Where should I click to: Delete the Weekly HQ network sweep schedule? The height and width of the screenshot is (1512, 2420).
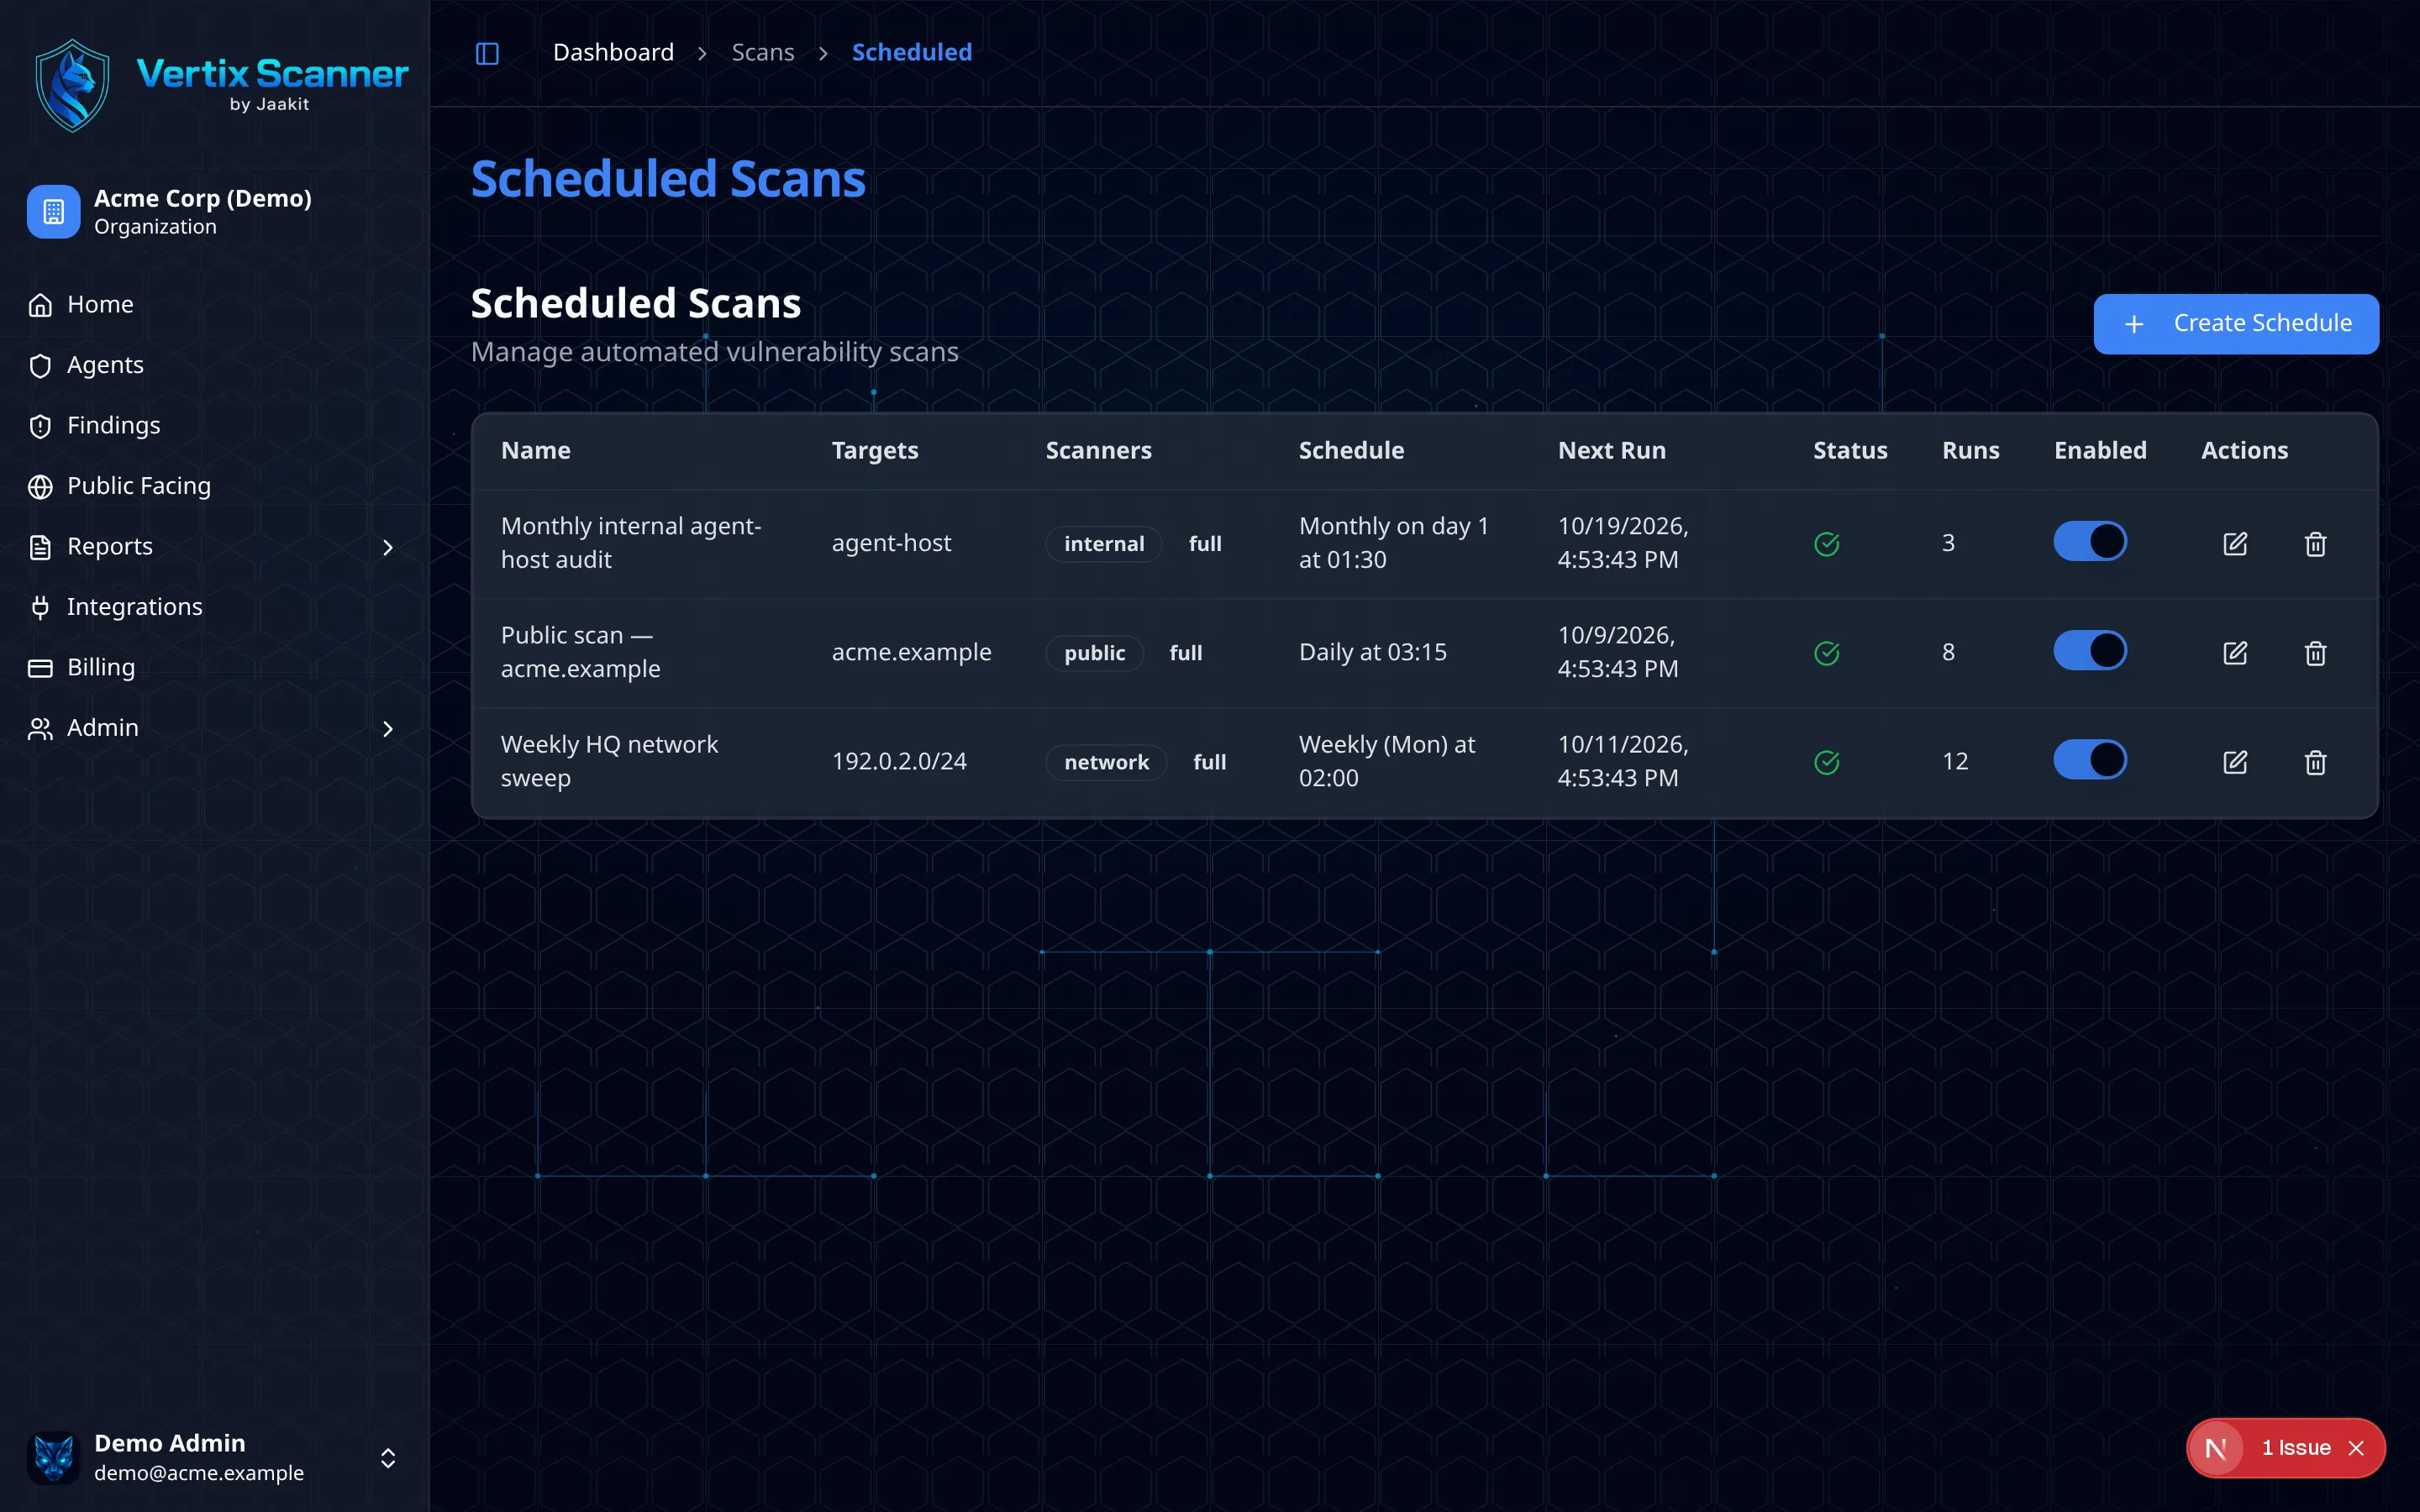point(2315,762)
